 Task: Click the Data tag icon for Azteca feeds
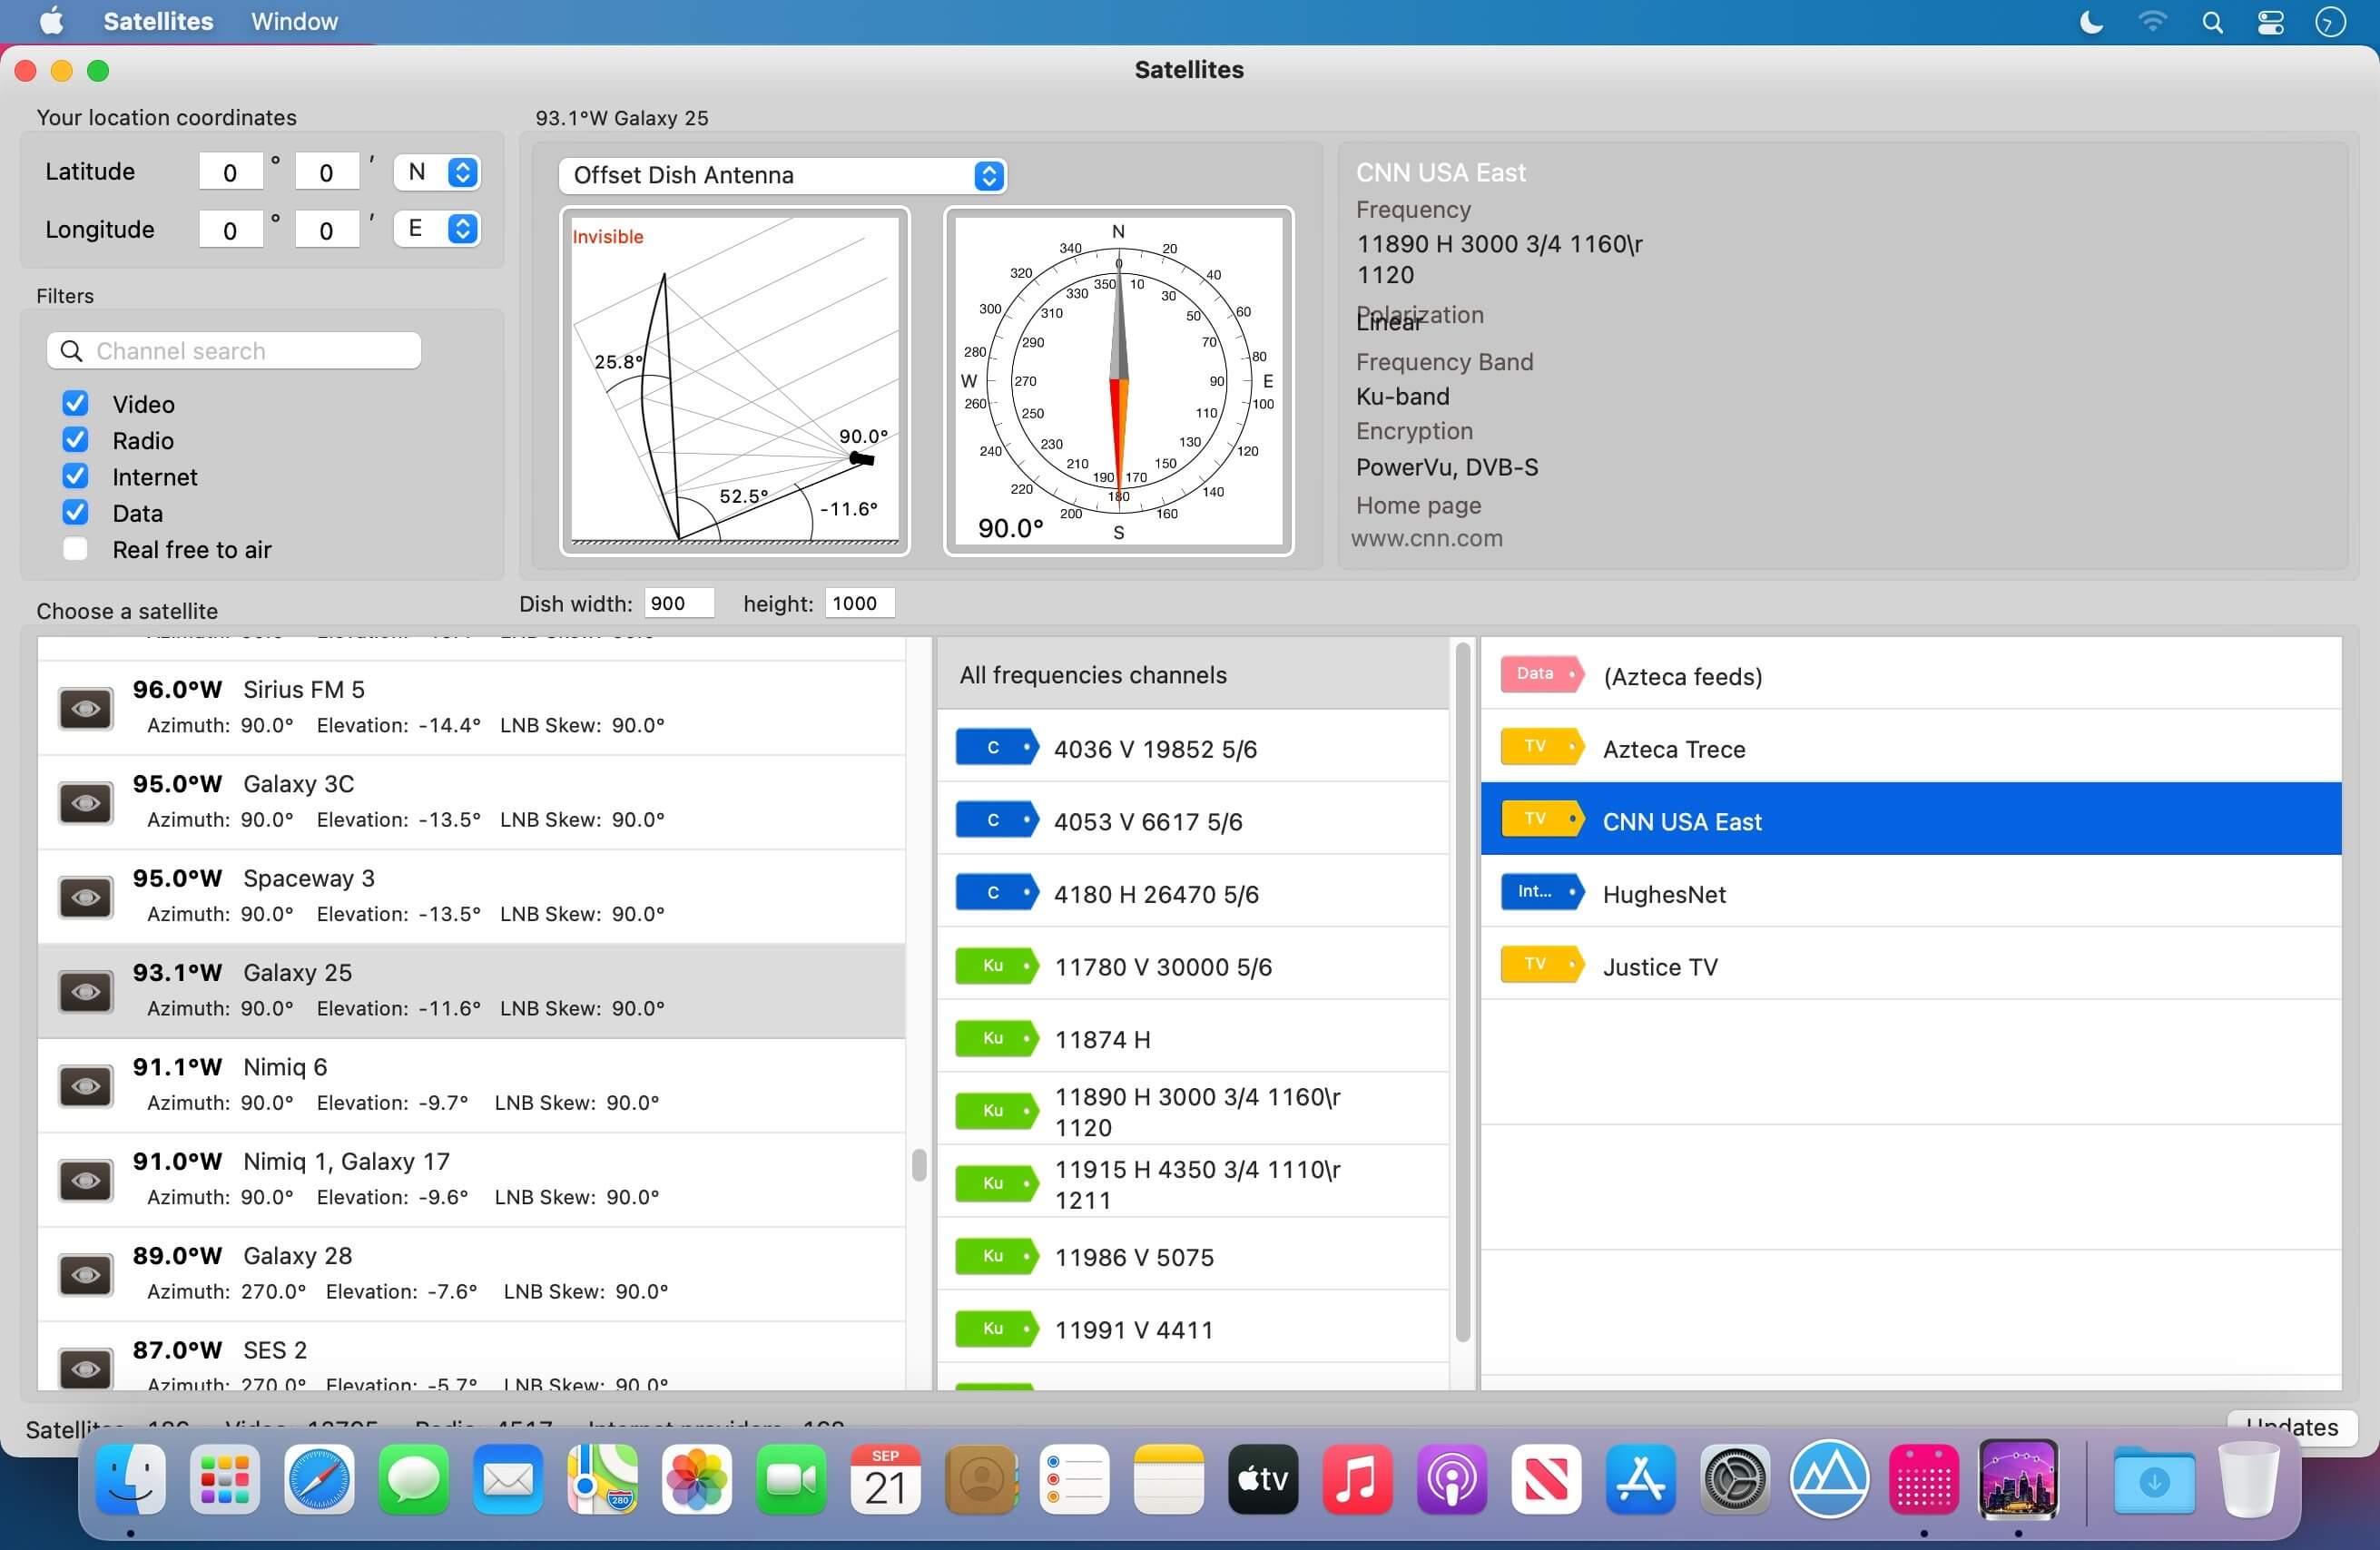1541,674
